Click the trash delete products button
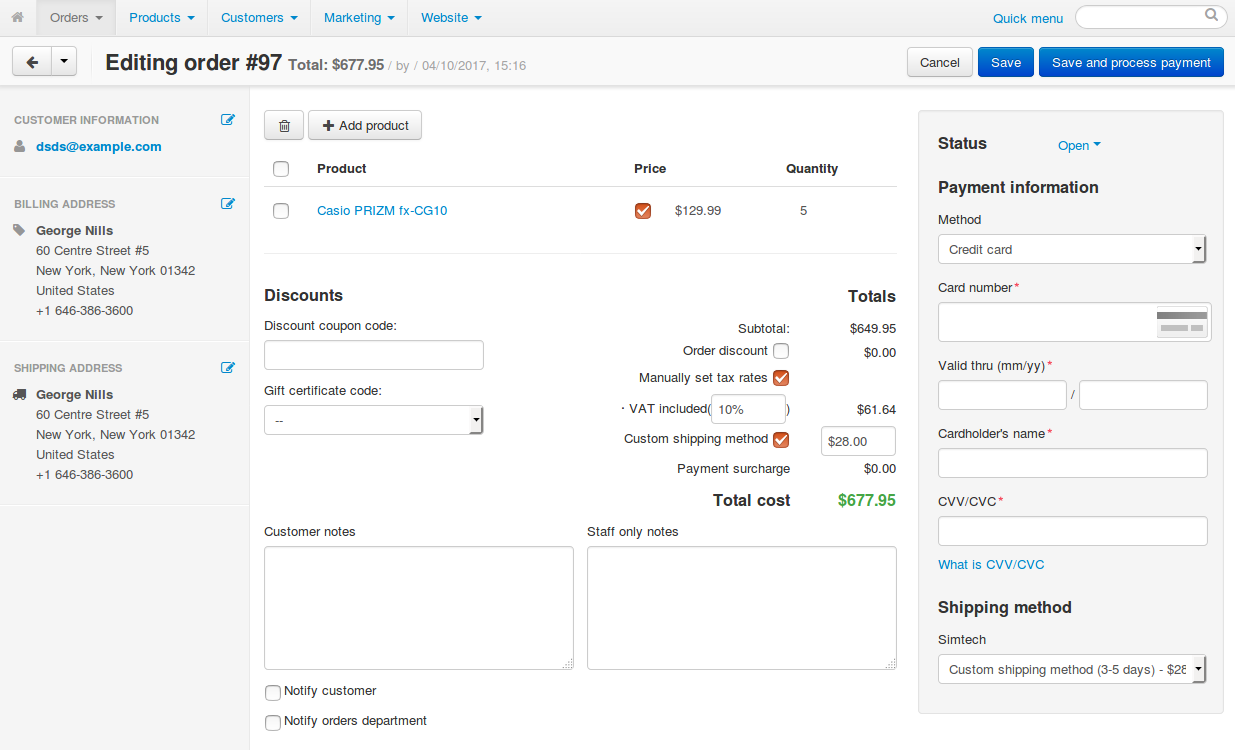The height and width of the screenshot is (750, 1235). (284, 125)
